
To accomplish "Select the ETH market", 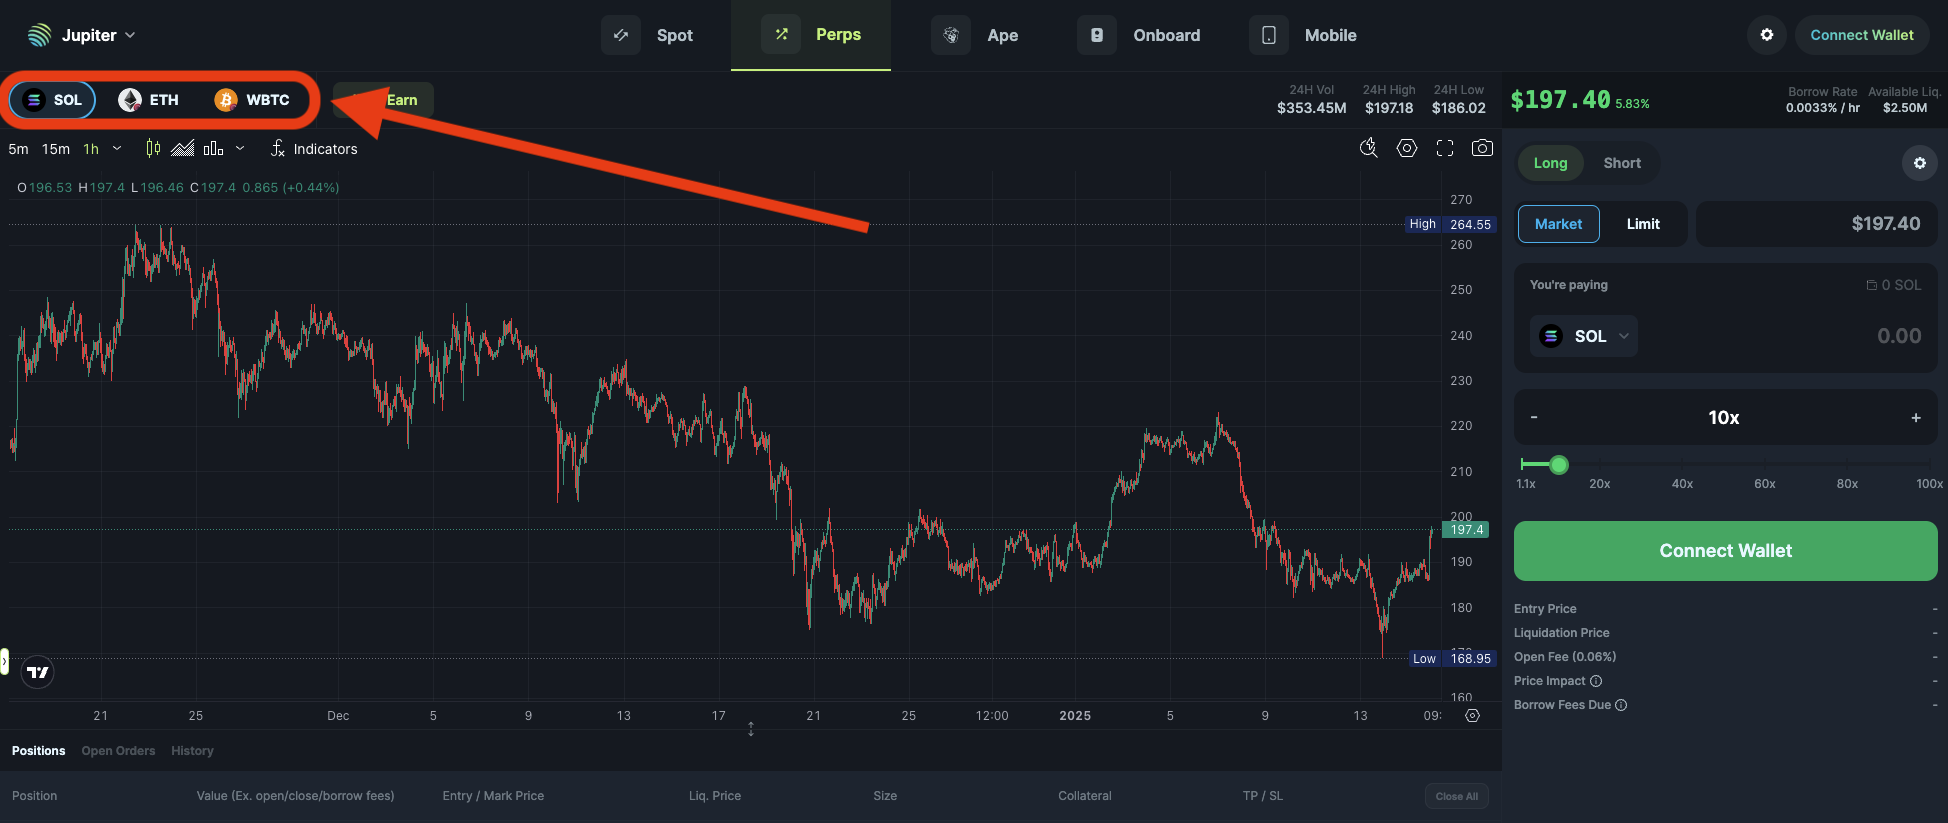I will click(x=149, y=100).
